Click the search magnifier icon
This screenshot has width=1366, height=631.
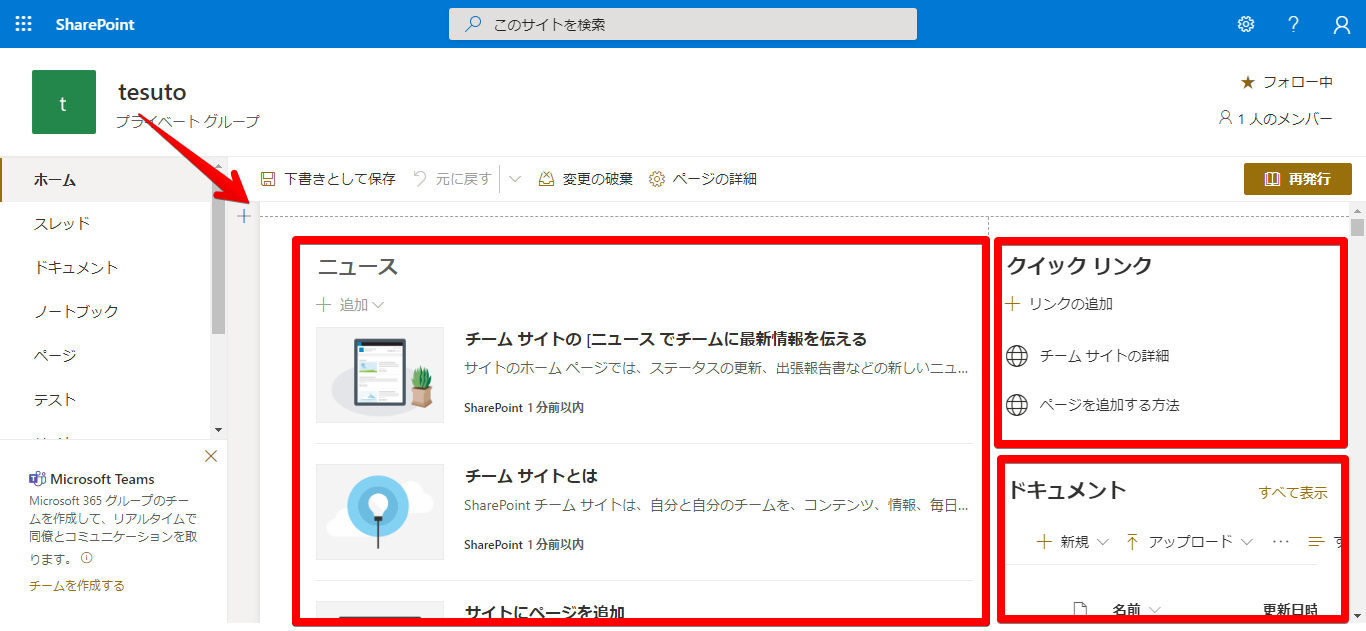[x=474, y=24]
